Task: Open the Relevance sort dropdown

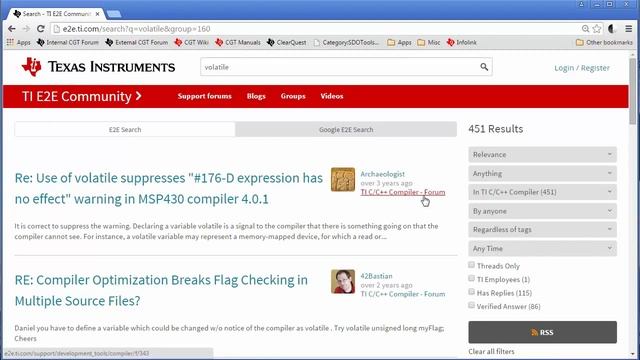Action: coord(542,155)
